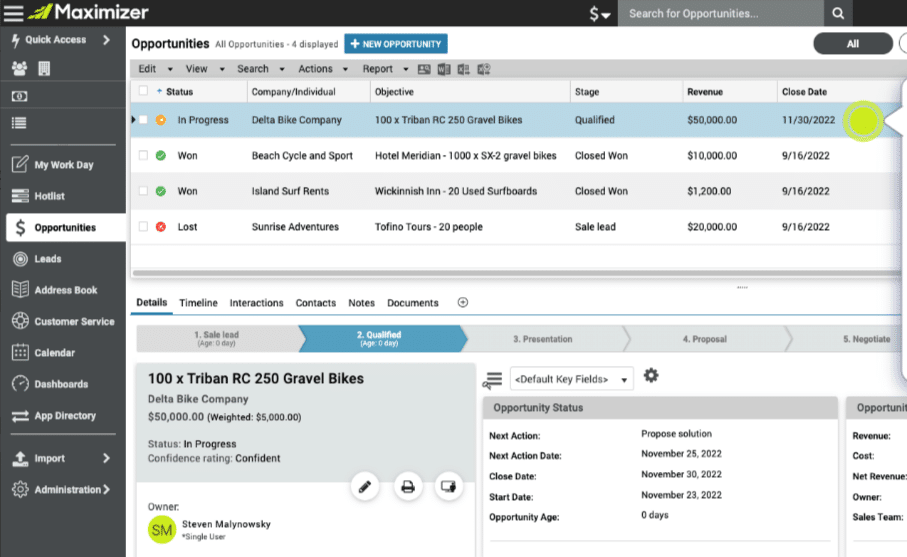The image size is (907, 557).
Task: Select the All filter pill
Action: (x=853, y=43)
